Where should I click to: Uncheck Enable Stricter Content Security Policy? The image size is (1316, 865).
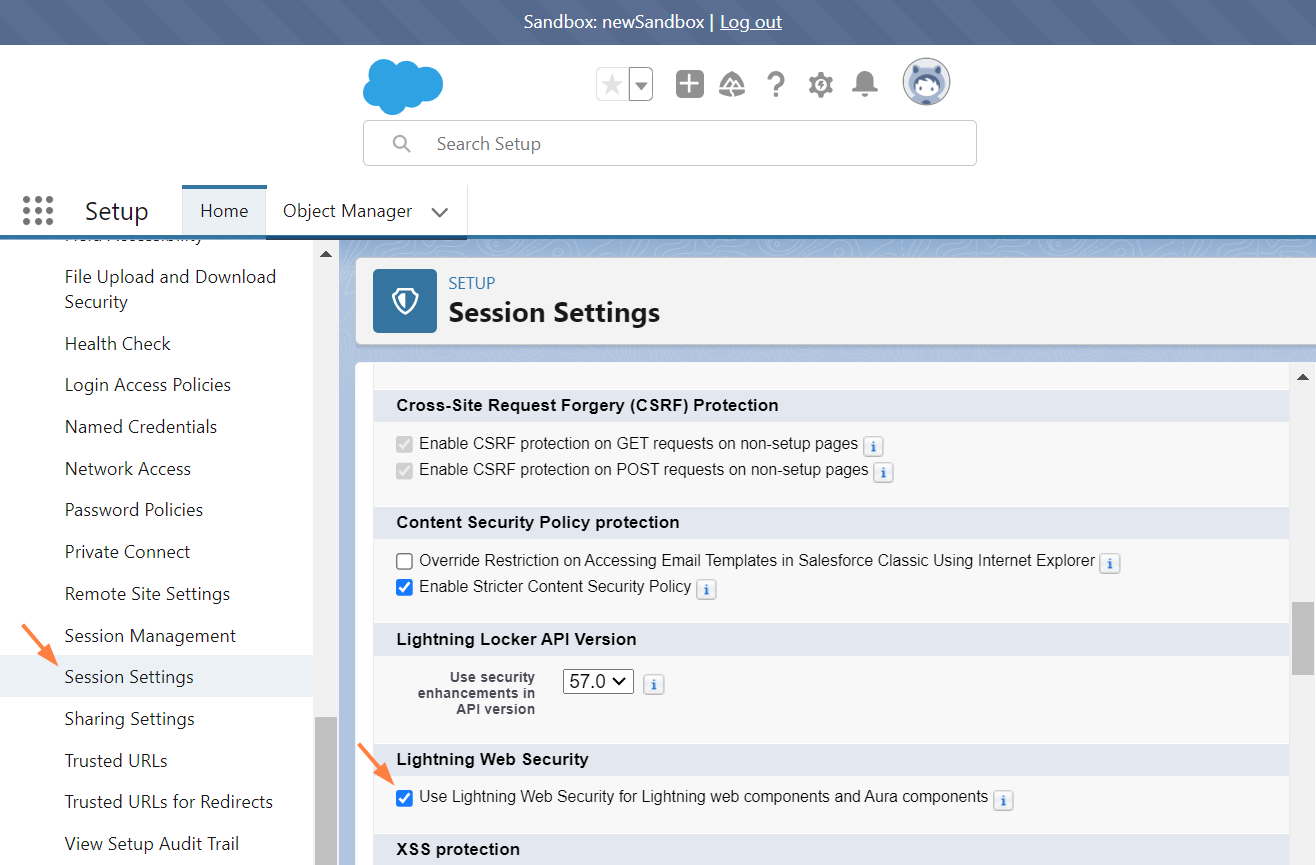(405, 587)
